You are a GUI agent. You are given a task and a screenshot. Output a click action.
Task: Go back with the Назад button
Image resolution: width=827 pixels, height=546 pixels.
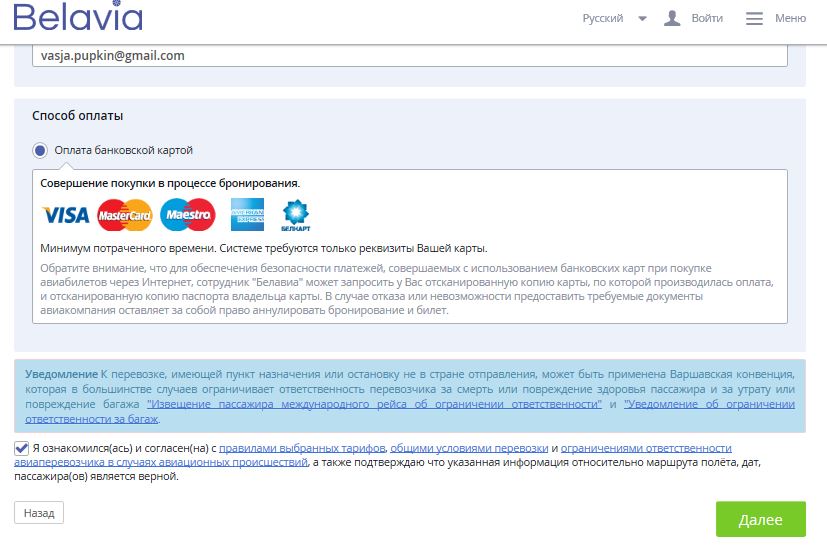point(39,512)
